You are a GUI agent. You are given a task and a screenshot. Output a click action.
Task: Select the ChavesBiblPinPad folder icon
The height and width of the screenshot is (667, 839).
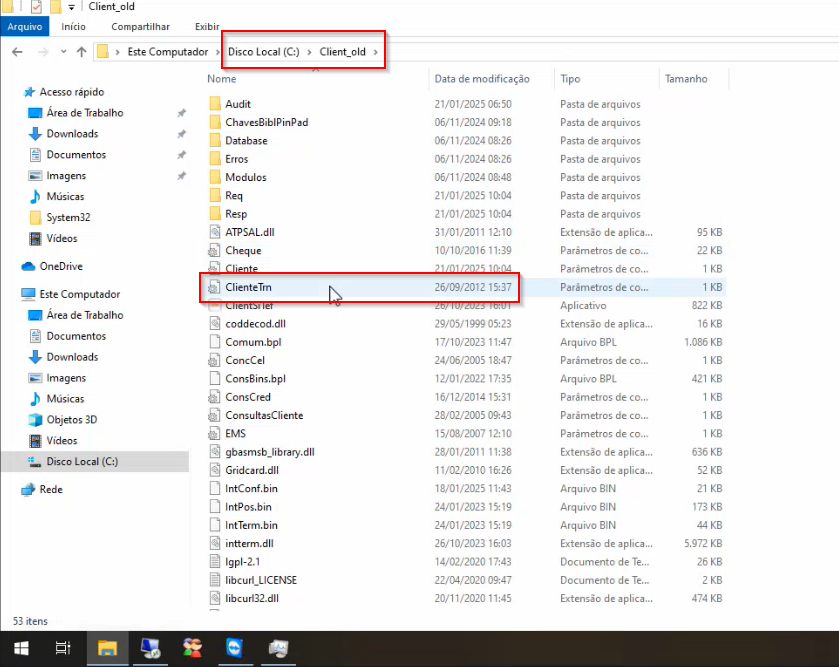(x=215, y=122)
